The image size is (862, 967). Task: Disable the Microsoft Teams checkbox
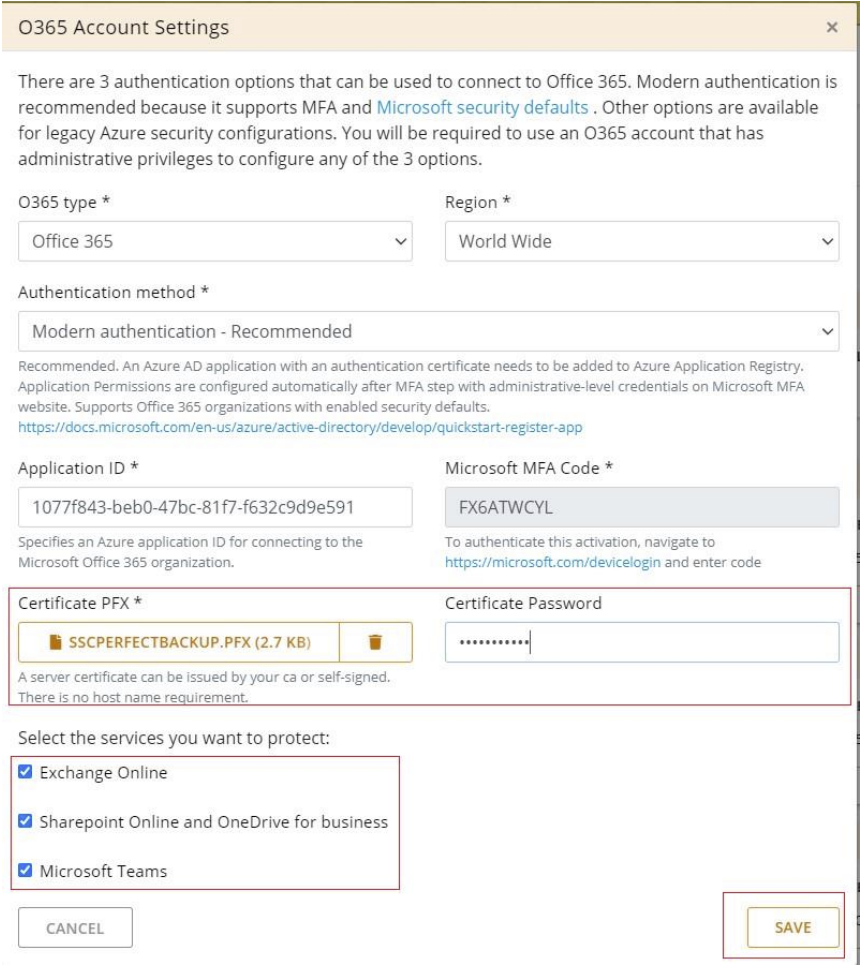[x=25, y=871]
